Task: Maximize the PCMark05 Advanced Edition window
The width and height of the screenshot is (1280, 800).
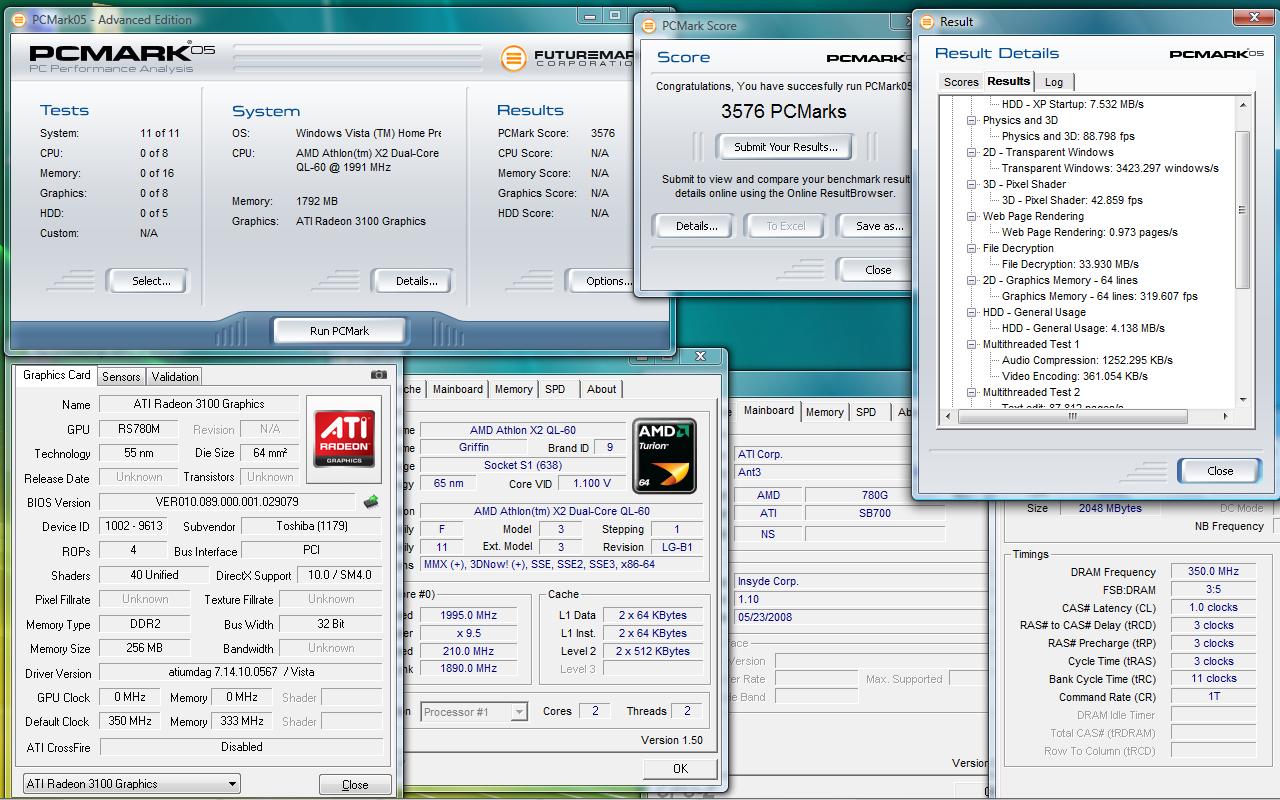Action: click(x=616, y=16)
